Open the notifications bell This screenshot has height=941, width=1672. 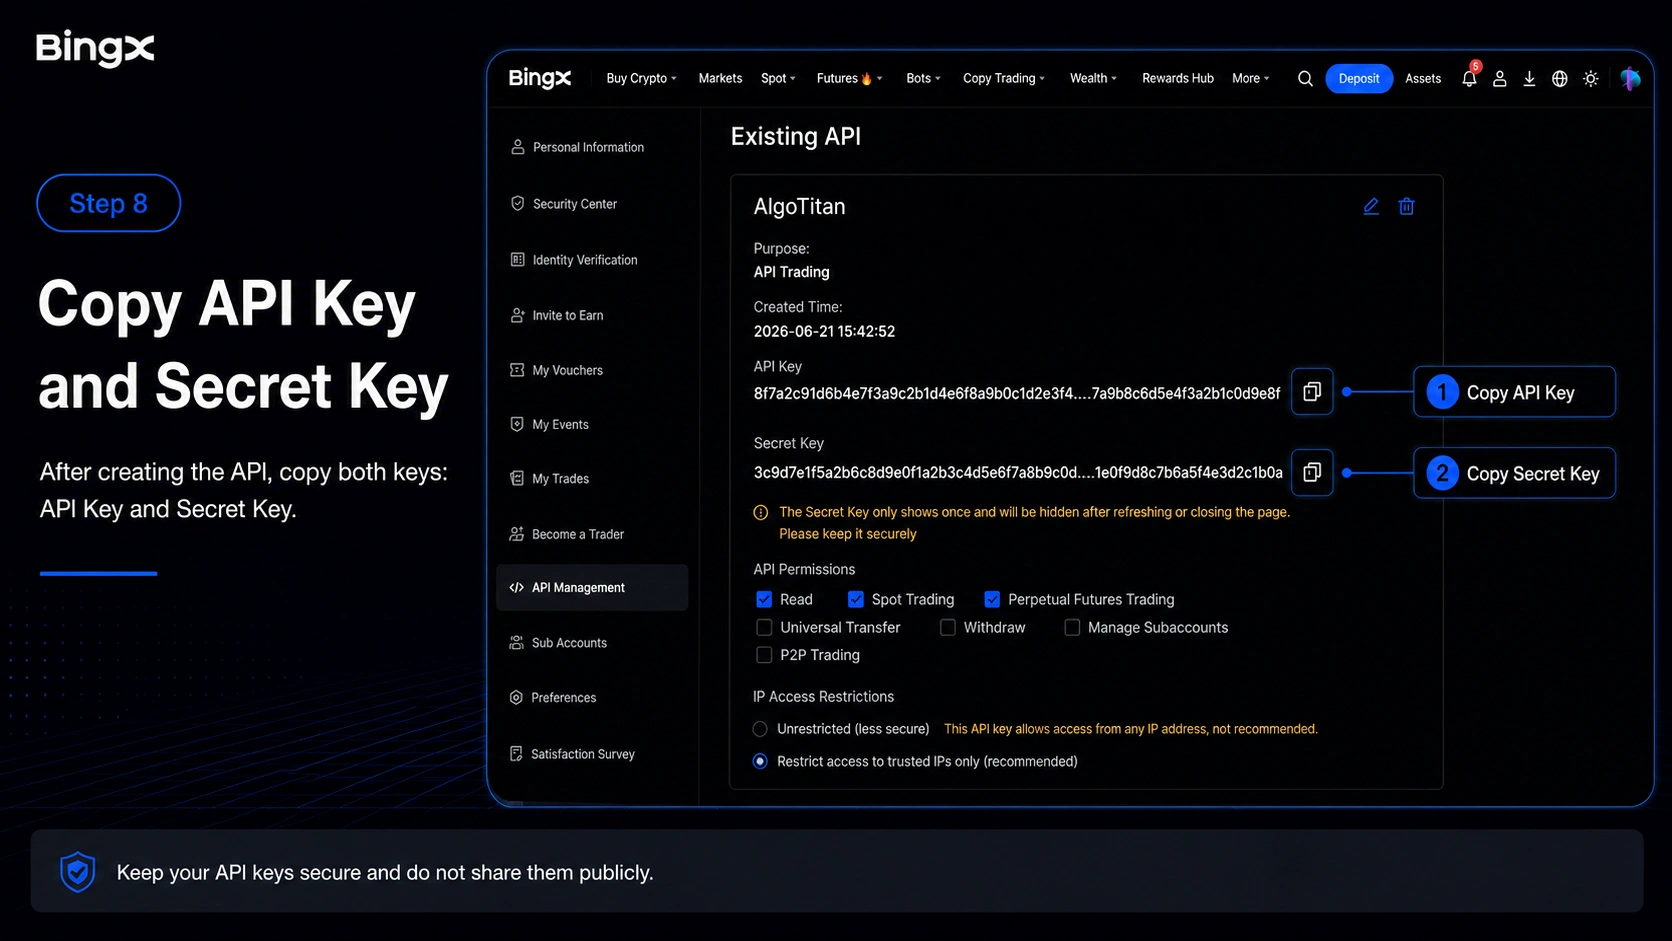click(1469, 79)
